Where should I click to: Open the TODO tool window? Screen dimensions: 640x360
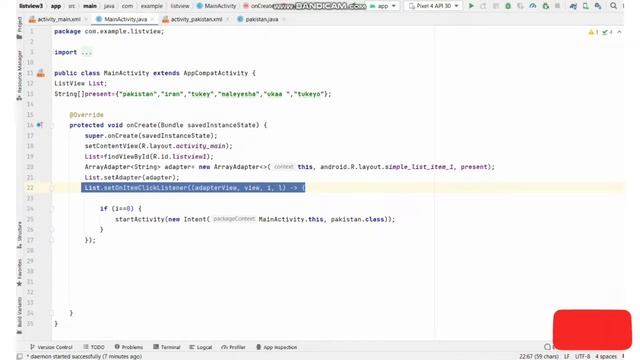[x=94, y=347]
